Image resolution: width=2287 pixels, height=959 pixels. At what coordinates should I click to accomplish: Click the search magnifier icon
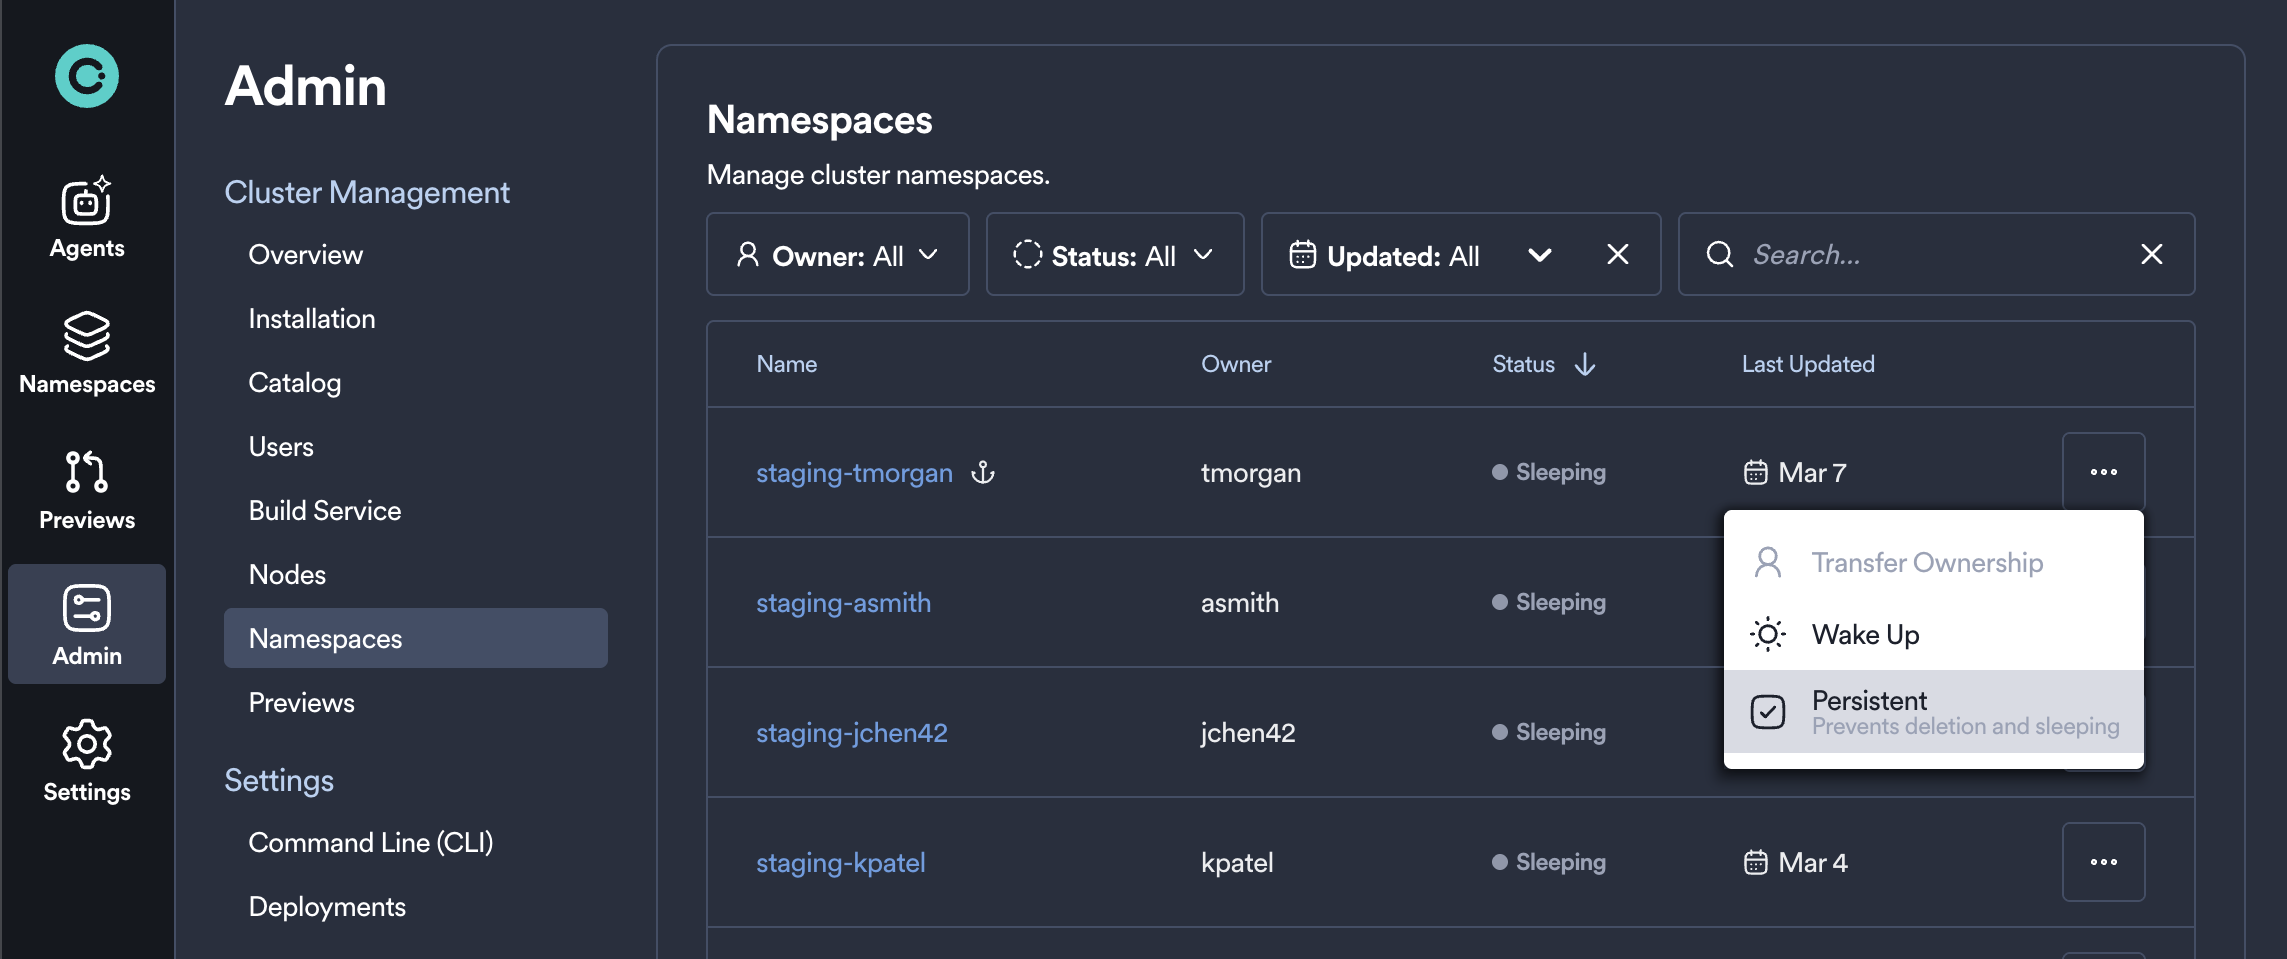point(1719,254)
